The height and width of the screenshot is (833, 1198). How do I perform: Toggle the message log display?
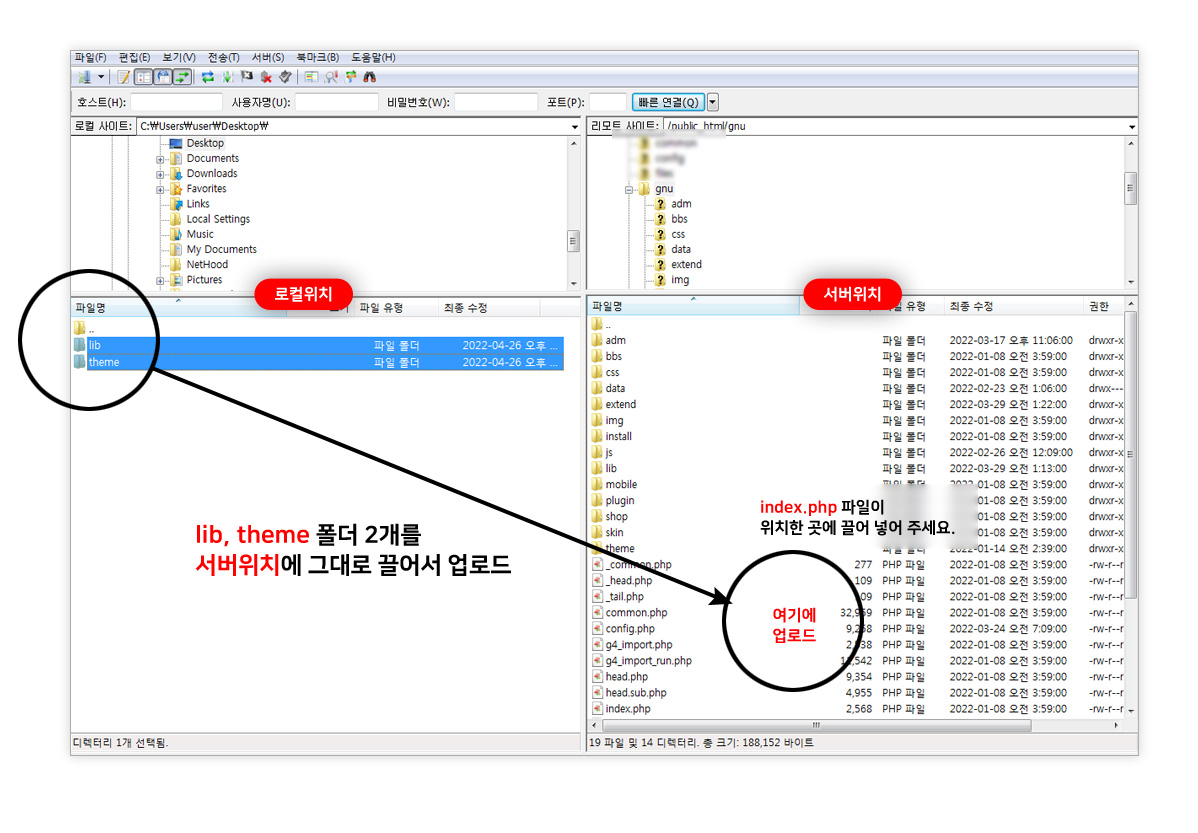coord(123,77)
